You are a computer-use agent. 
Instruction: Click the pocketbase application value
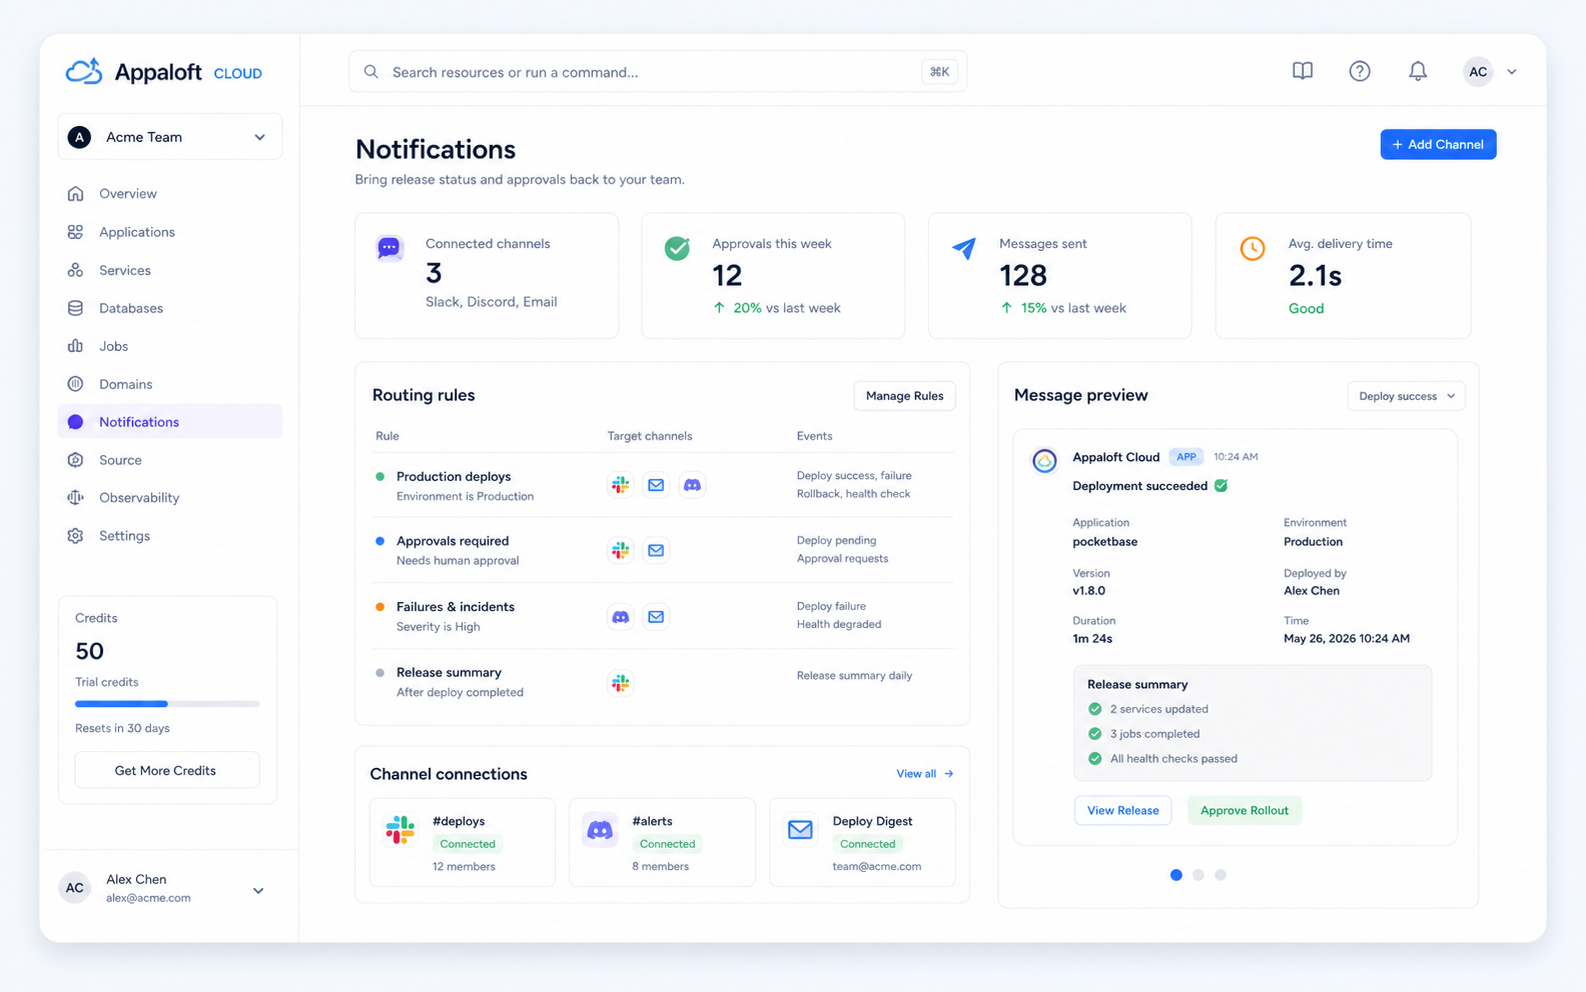point(1105,542)
